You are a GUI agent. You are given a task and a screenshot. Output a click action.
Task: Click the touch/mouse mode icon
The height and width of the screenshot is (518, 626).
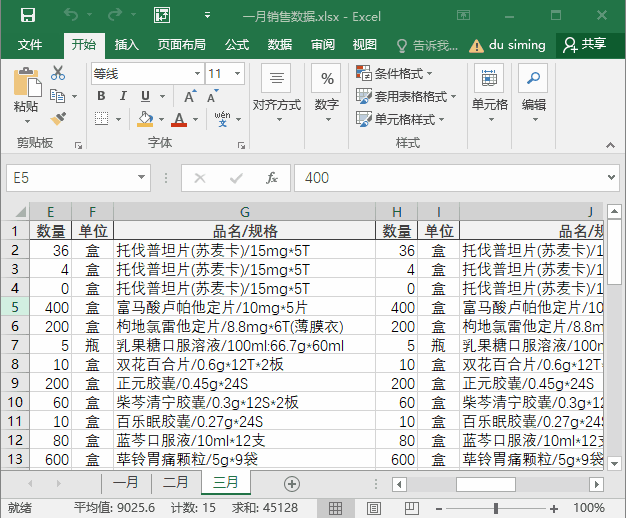[162, 16]
